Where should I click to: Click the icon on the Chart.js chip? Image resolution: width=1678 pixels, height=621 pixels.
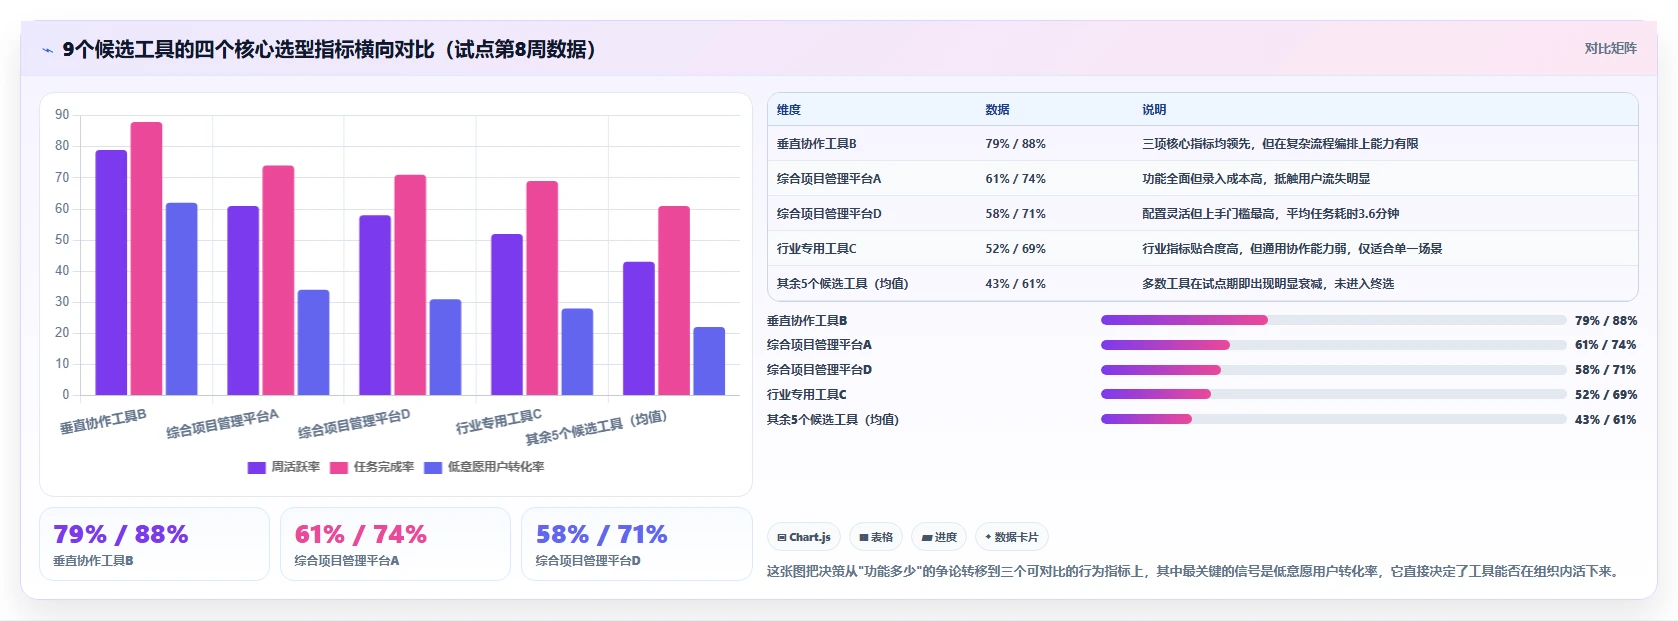782,537
